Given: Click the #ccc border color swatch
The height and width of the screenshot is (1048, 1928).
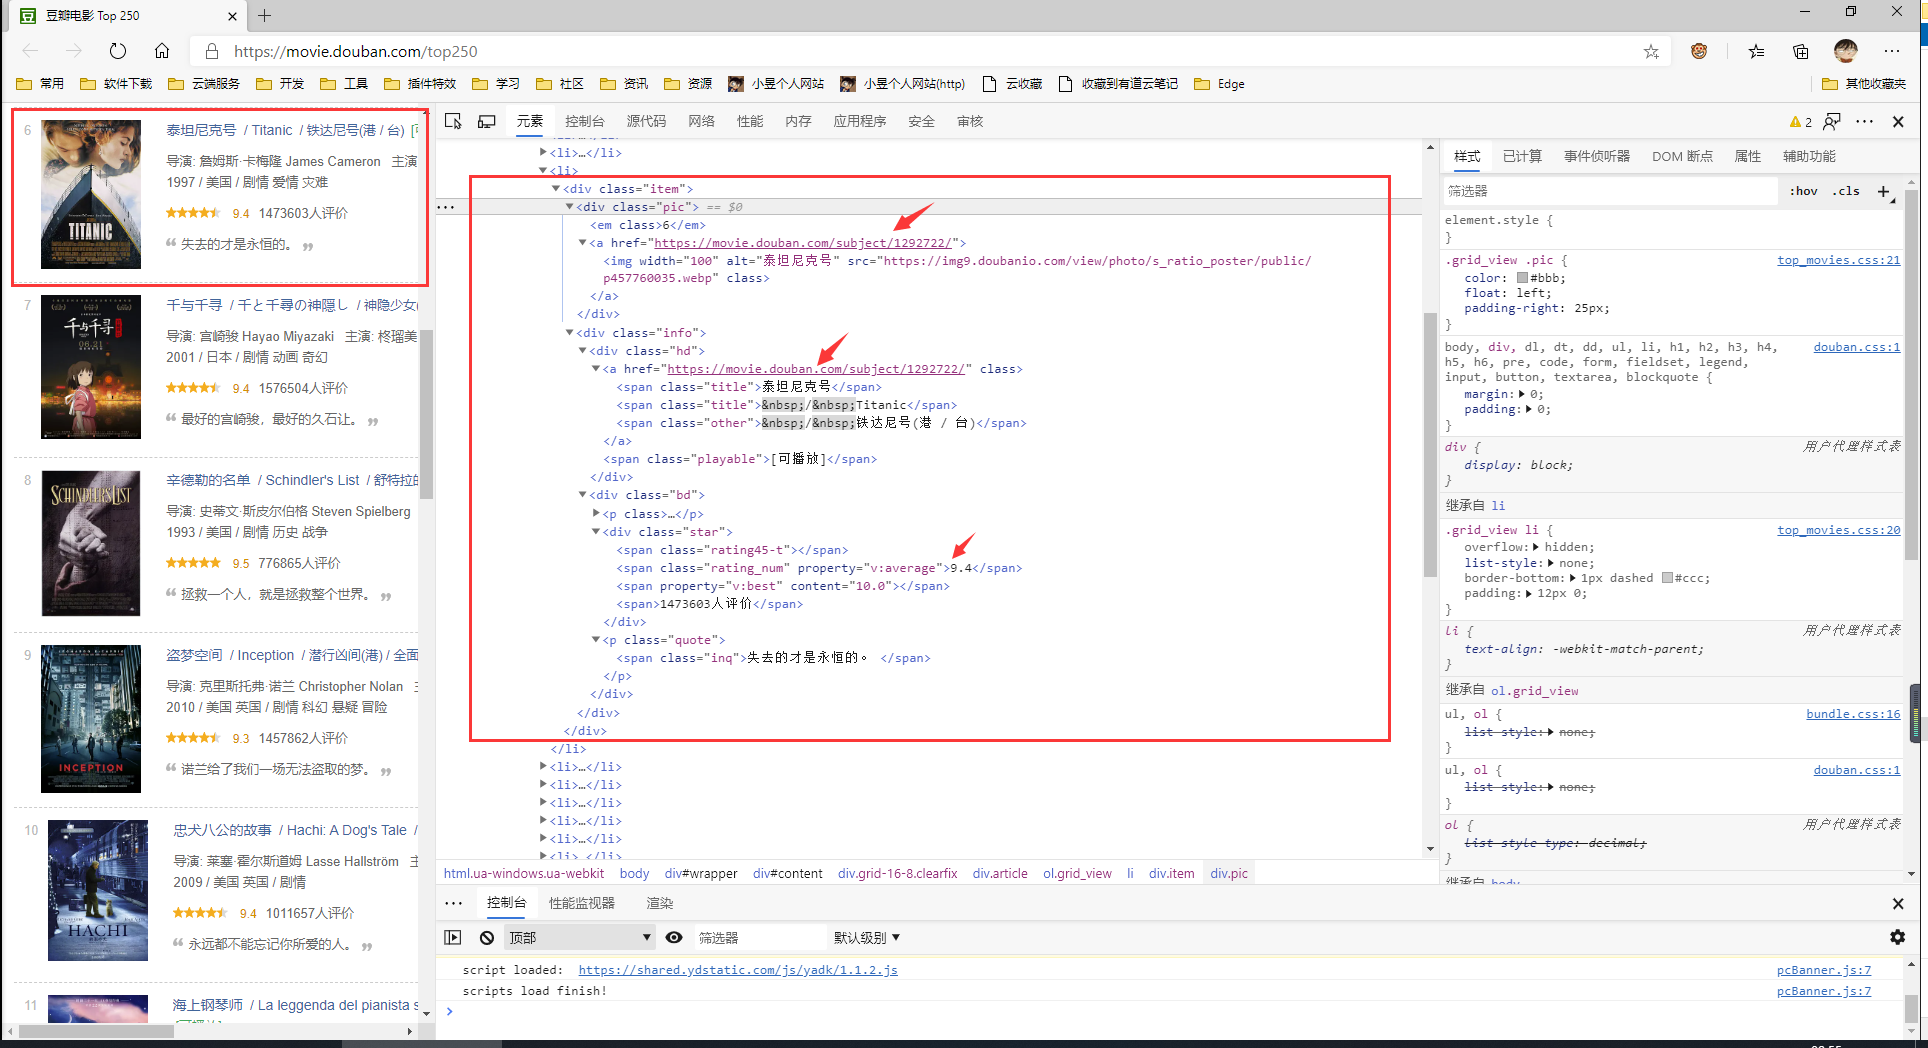Looking at the screenshot, I should pos(1667,578).
